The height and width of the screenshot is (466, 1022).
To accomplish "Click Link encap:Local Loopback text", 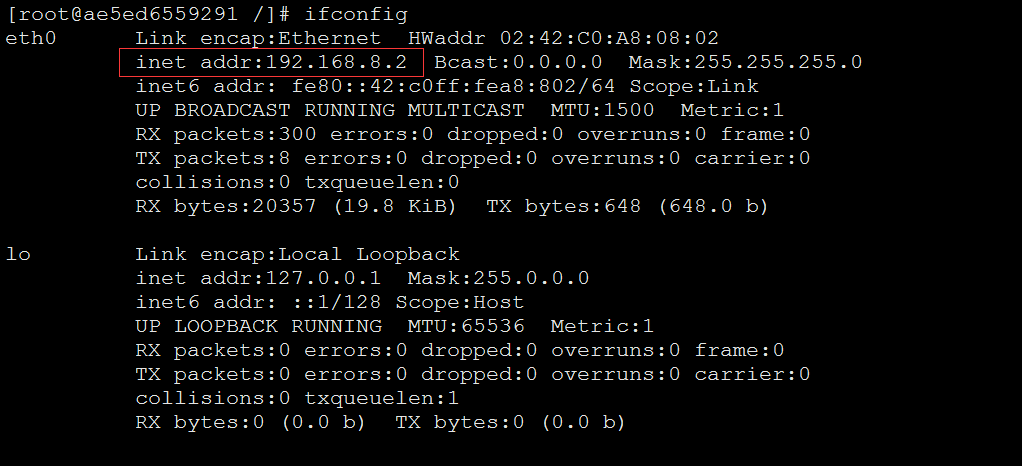I will pyautogui.click(x=297, y=254).
